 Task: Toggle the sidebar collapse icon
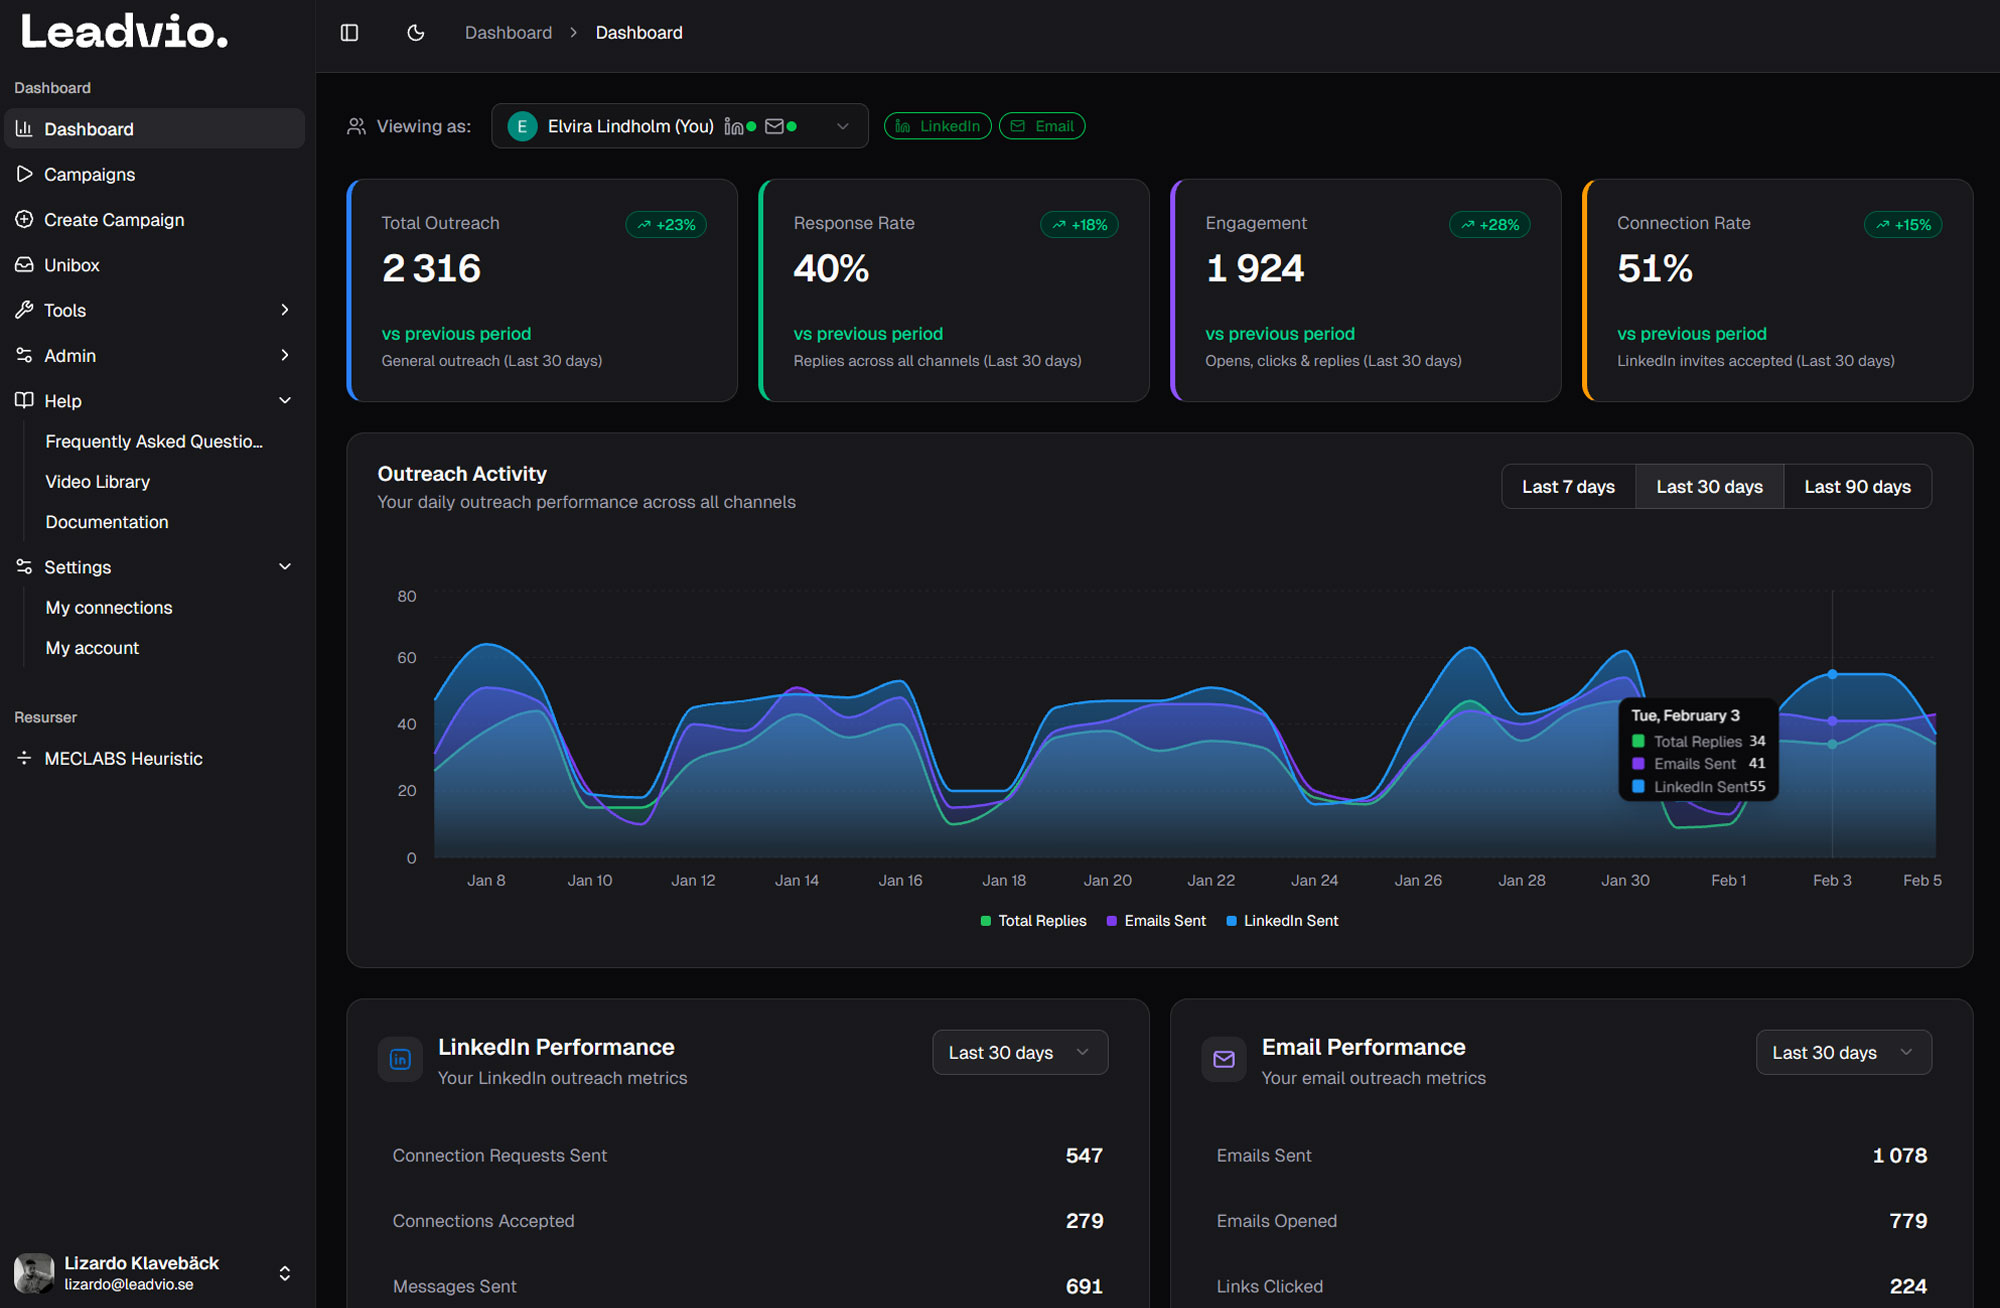coord(349,32)
